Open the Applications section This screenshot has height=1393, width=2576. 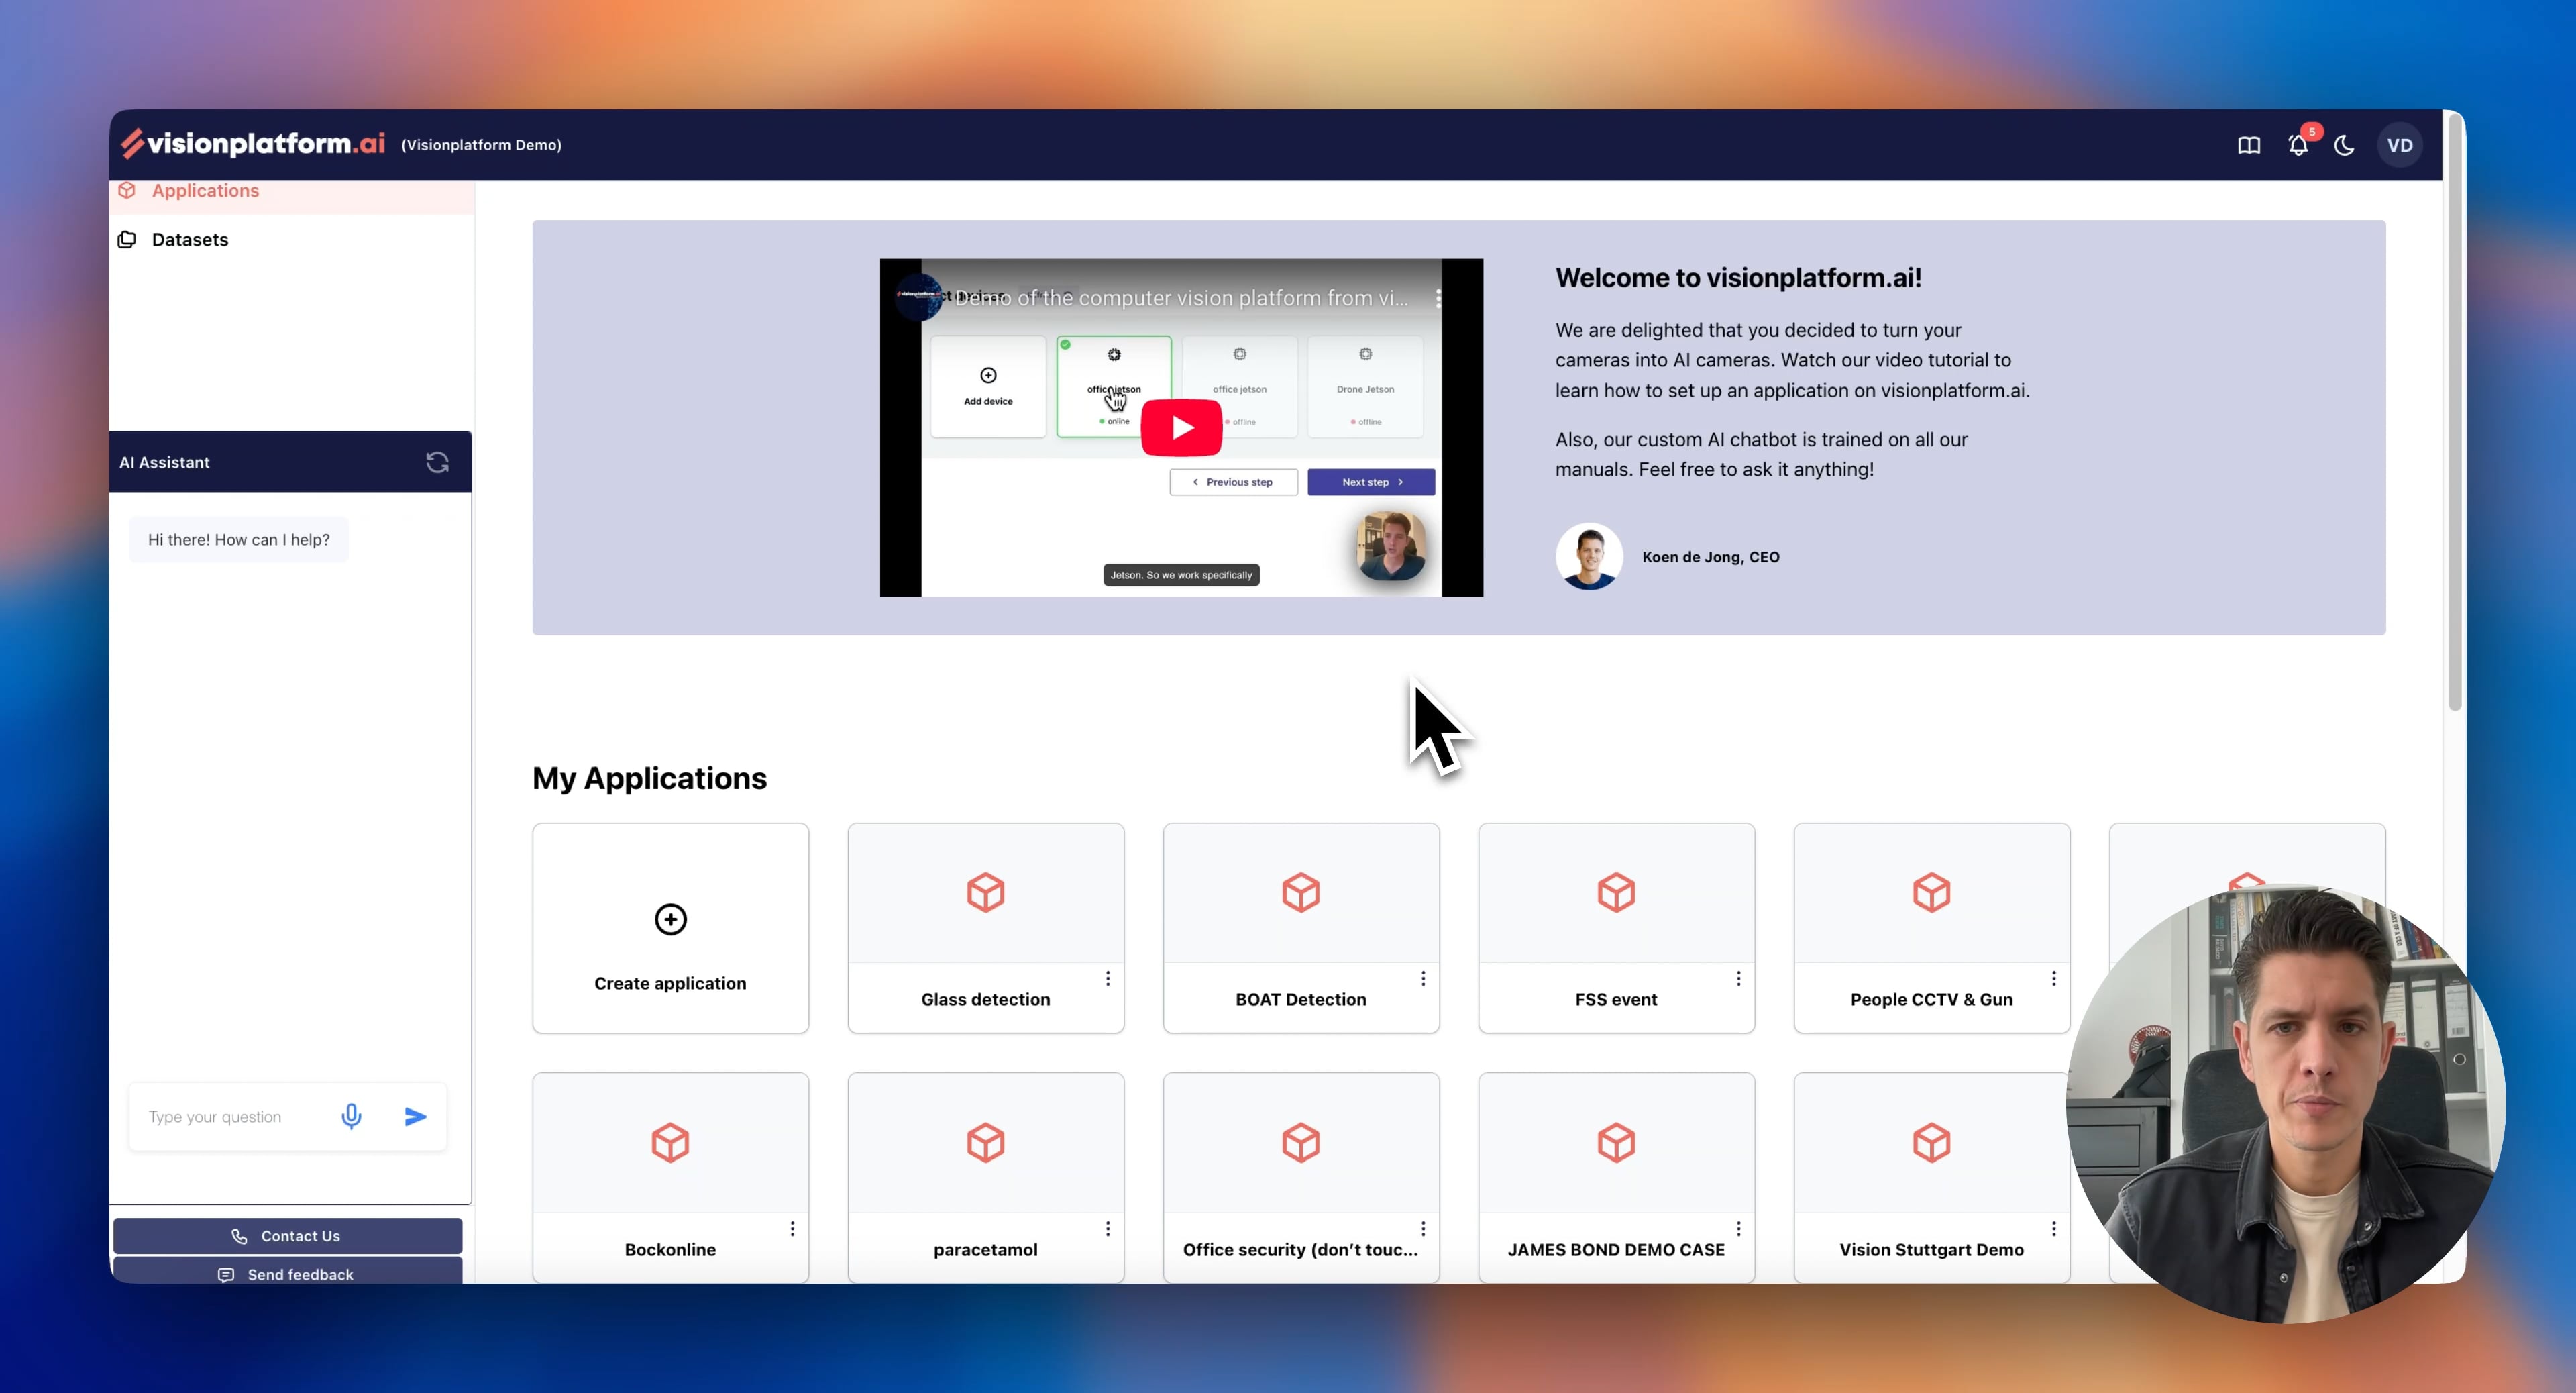pyautogui.click(x=205, y=190)
